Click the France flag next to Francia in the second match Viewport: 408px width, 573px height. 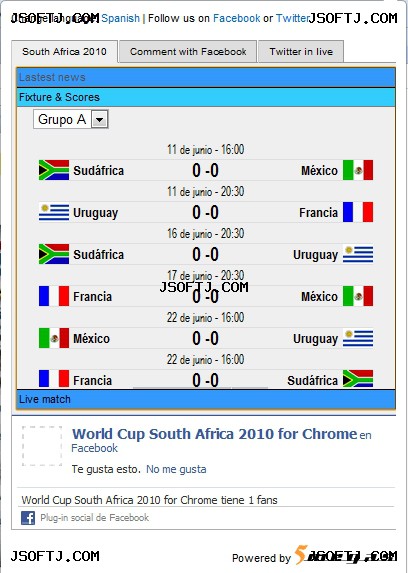click(358, 212)
